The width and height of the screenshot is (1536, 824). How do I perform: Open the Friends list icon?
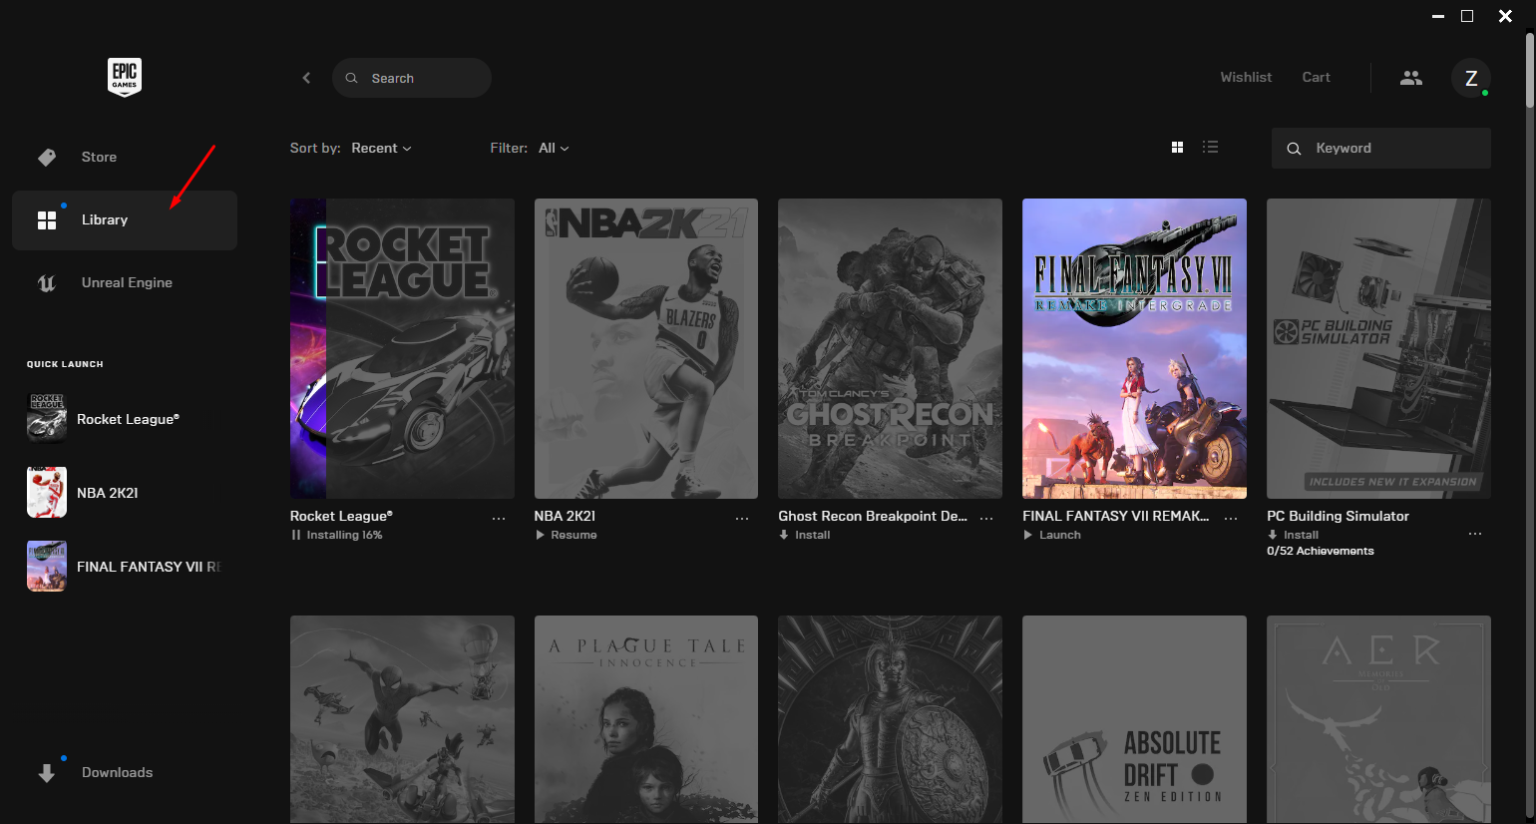pos(1411,78)
